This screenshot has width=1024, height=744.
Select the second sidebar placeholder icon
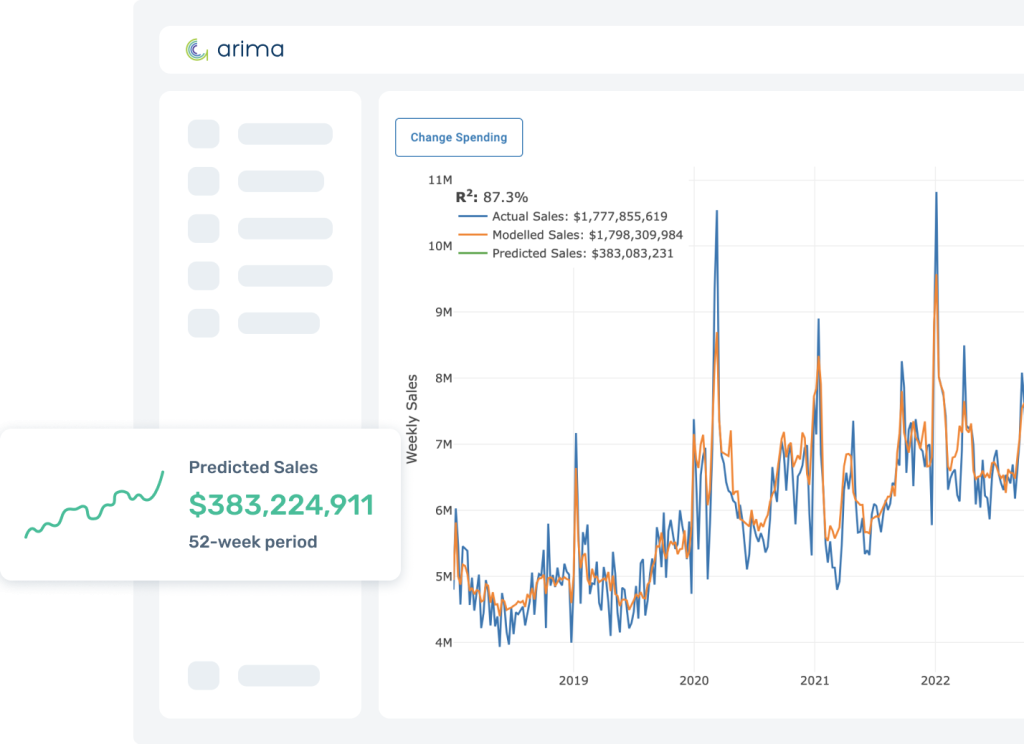coord(203,181)
